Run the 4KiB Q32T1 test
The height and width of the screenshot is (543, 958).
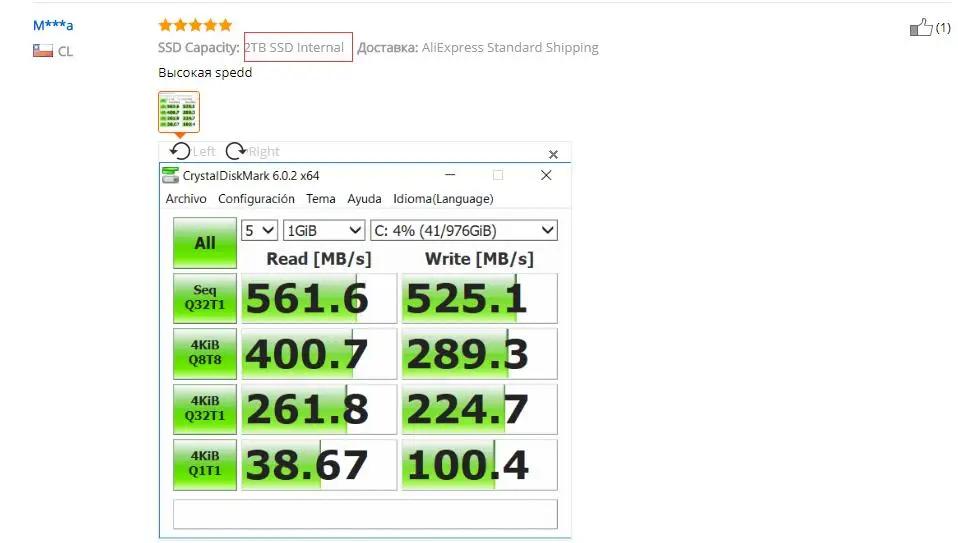(x=205, y=409)
